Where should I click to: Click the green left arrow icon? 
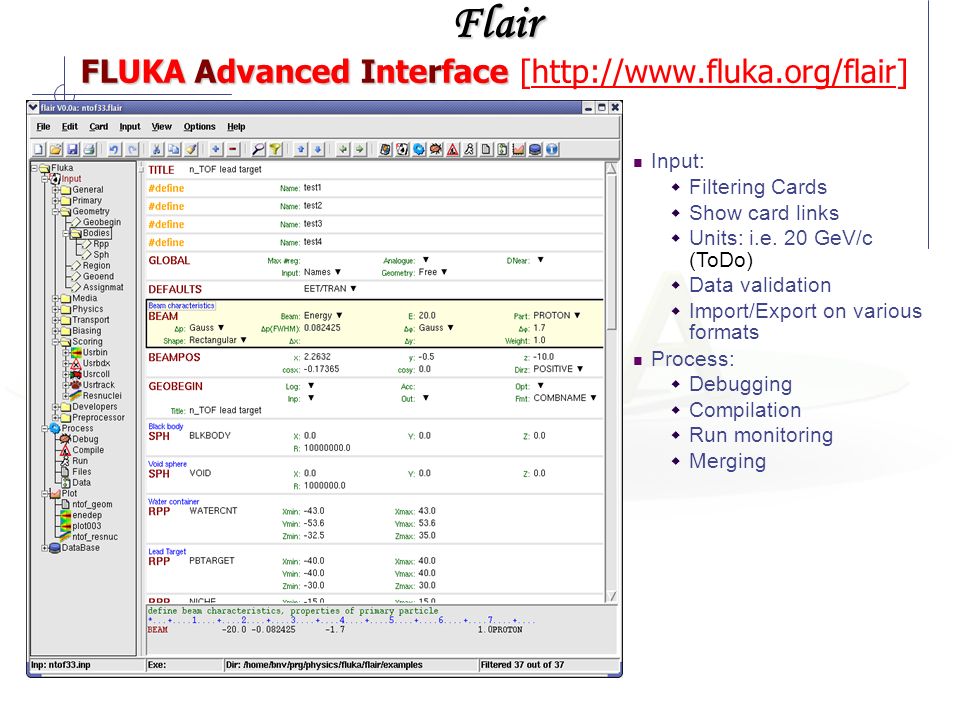coord(343,149)
